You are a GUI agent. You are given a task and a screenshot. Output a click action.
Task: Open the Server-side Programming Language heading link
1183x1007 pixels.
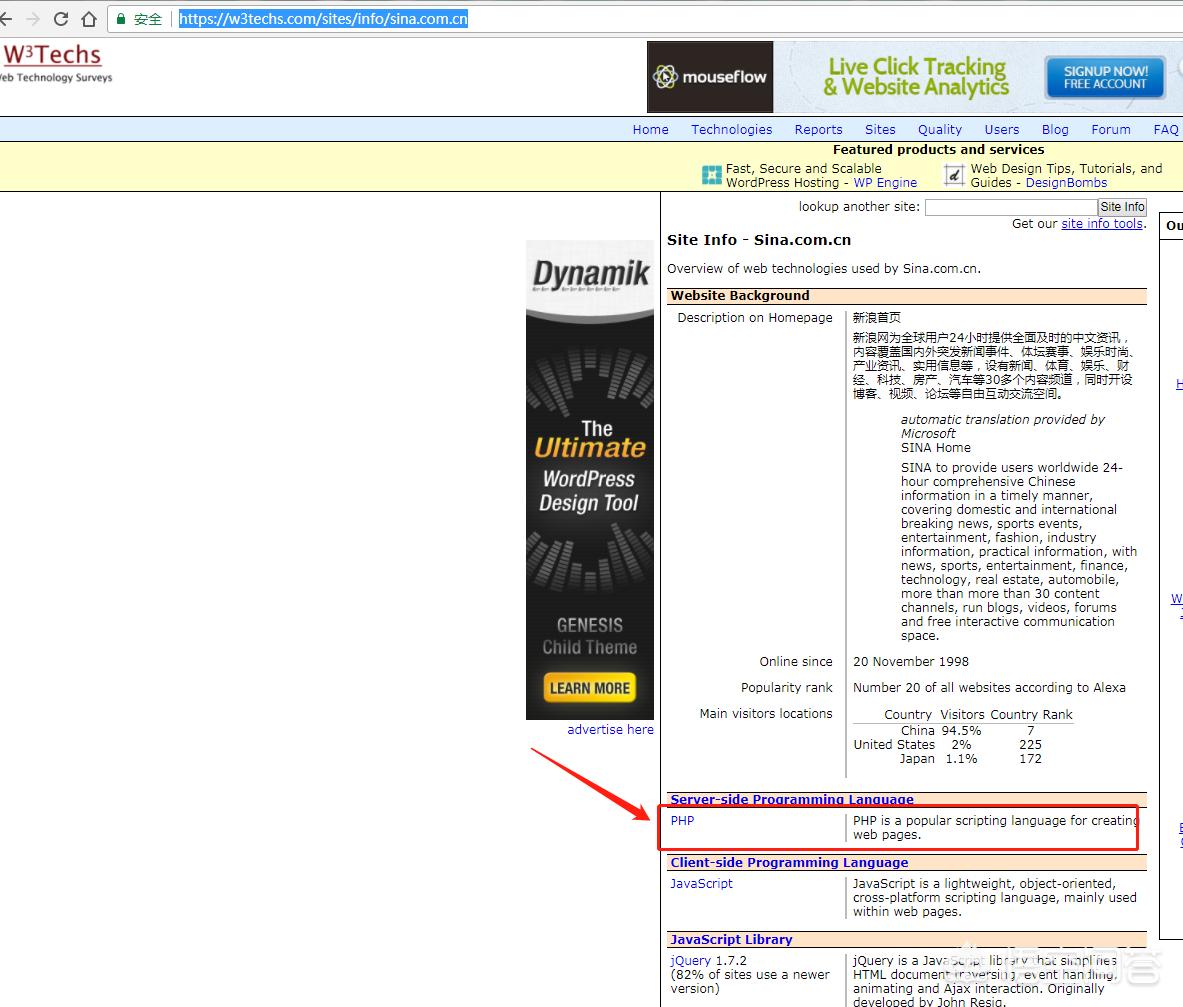pos(792,800)
